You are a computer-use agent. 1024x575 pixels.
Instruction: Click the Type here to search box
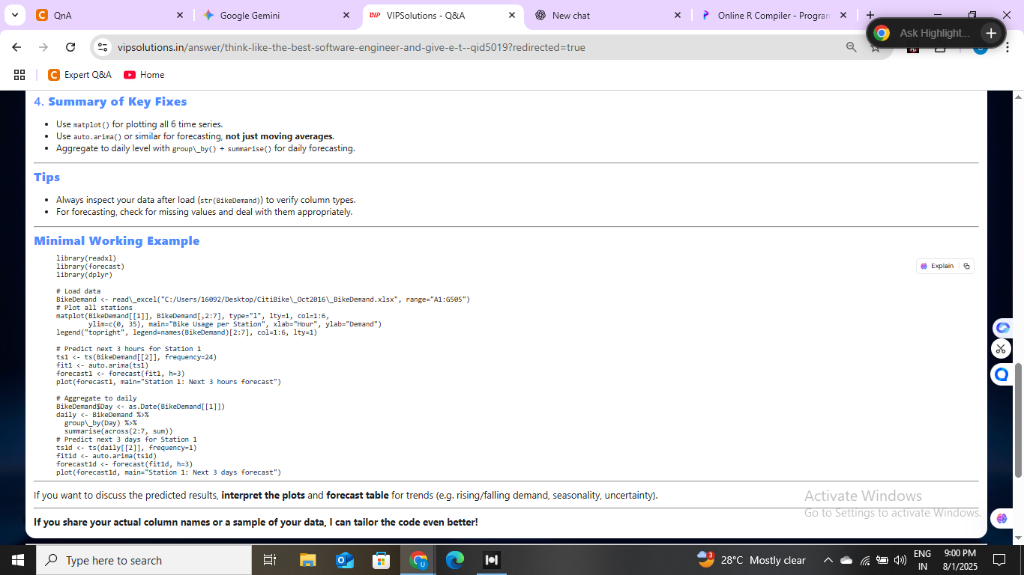[x=143, y=560]
